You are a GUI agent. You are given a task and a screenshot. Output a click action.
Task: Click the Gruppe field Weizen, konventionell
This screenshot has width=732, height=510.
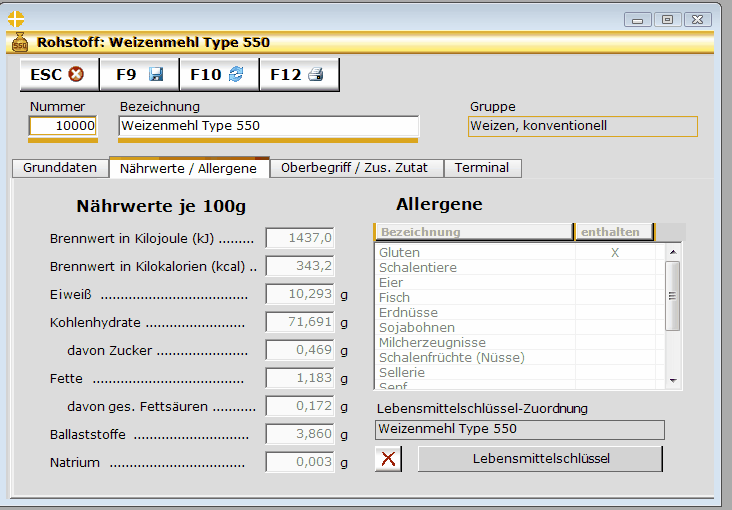click(x=583, y=126)
